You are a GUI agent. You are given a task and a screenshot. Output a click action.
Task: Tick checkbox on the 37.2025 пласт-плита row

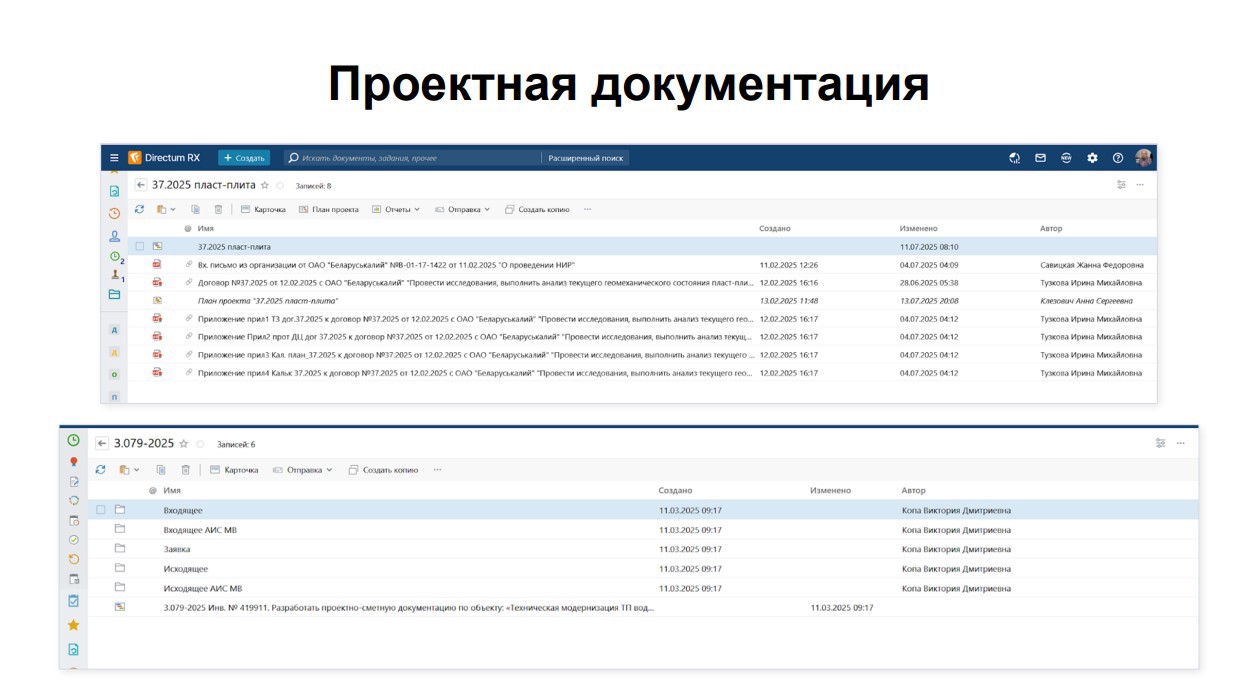140,246
